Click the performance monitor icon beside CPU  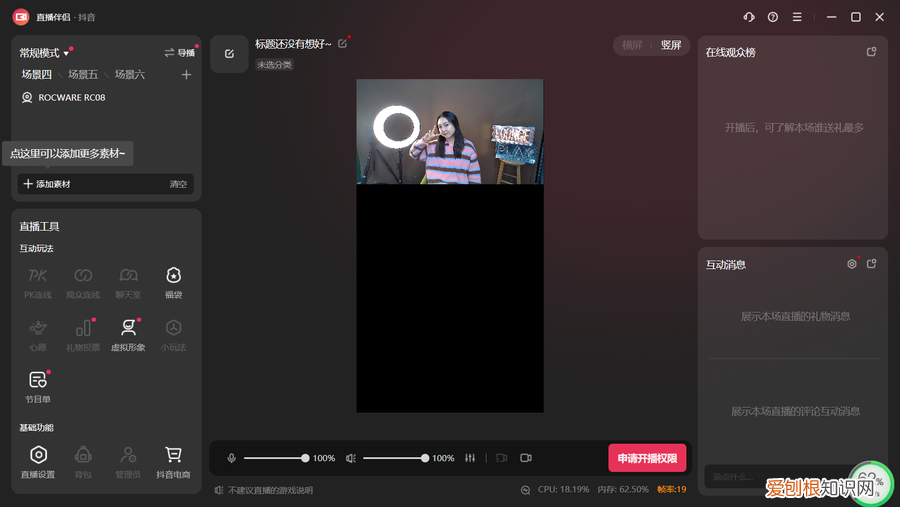pos(525,490)
